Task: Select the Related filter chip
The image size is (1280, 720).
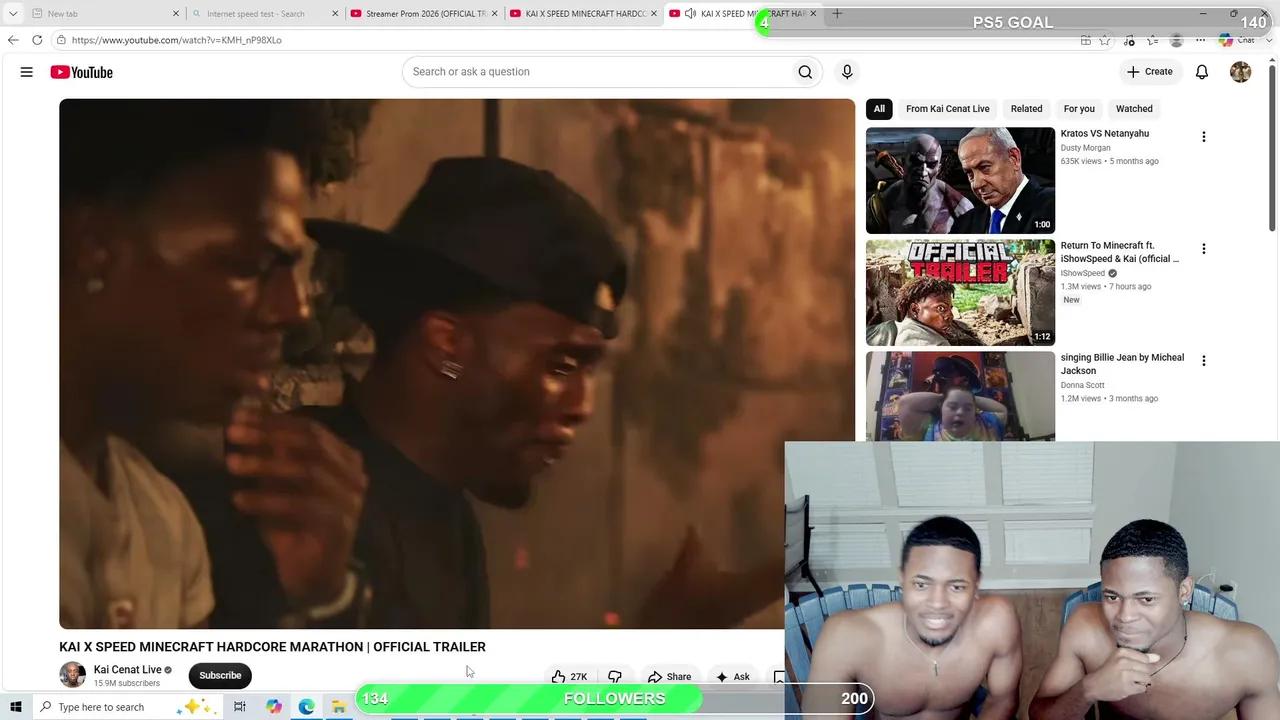Action: click(1026, 109)
